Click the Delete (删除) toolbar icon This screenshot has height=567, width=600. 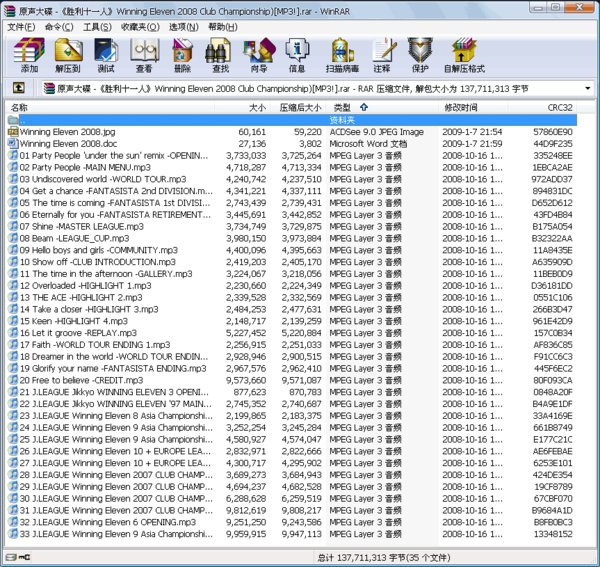coord(183,55)
